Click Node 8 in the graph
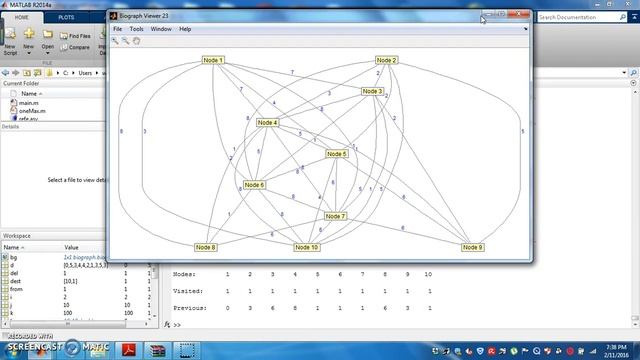Image resolution: width=640 pixels, height=360 pixels. pos(206,247)
